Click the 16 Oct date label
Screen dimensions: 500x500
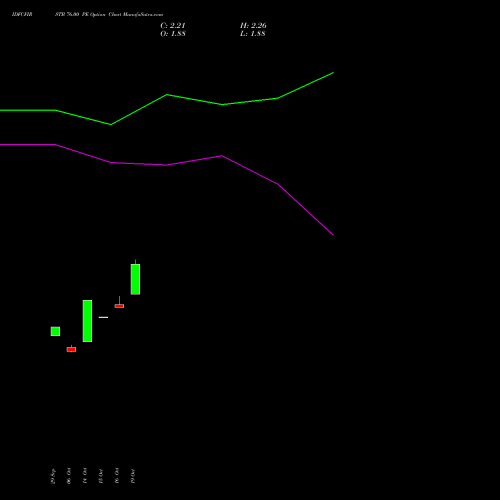pyautogui.click(x=117, y=476)
